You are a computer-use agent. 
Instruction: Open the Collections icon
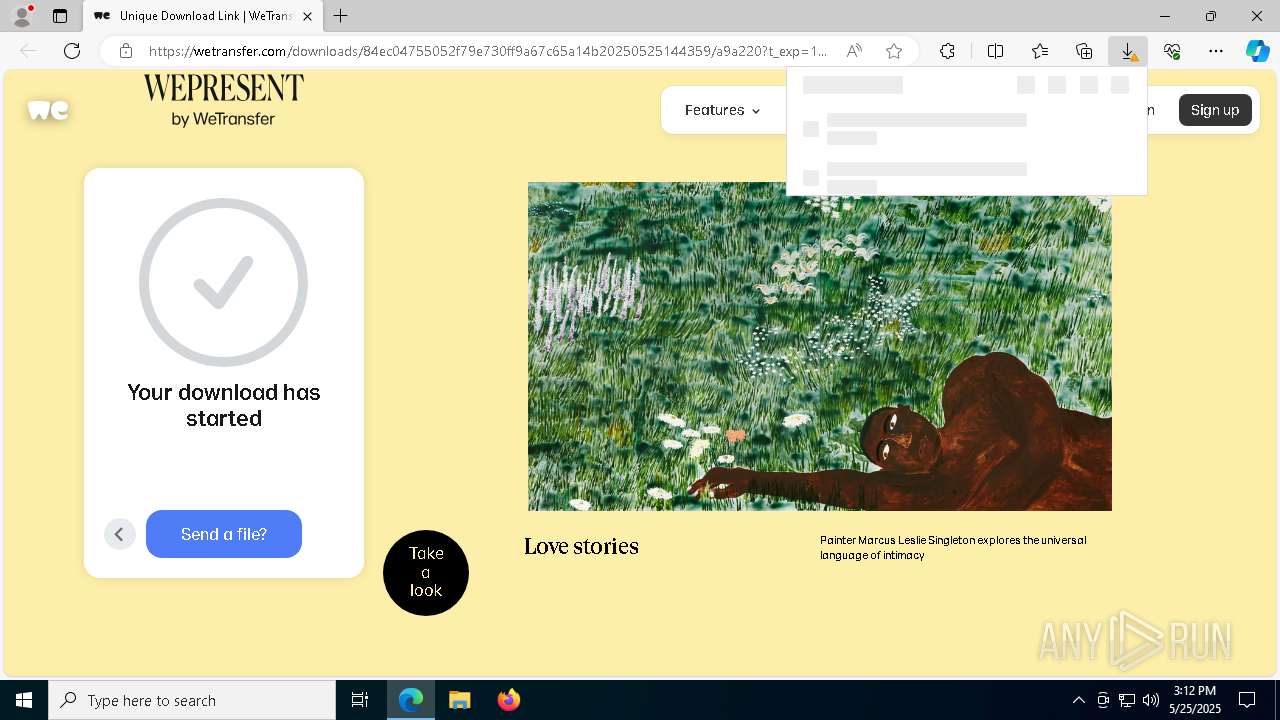pyautogui.click(x=1084, y=51)
